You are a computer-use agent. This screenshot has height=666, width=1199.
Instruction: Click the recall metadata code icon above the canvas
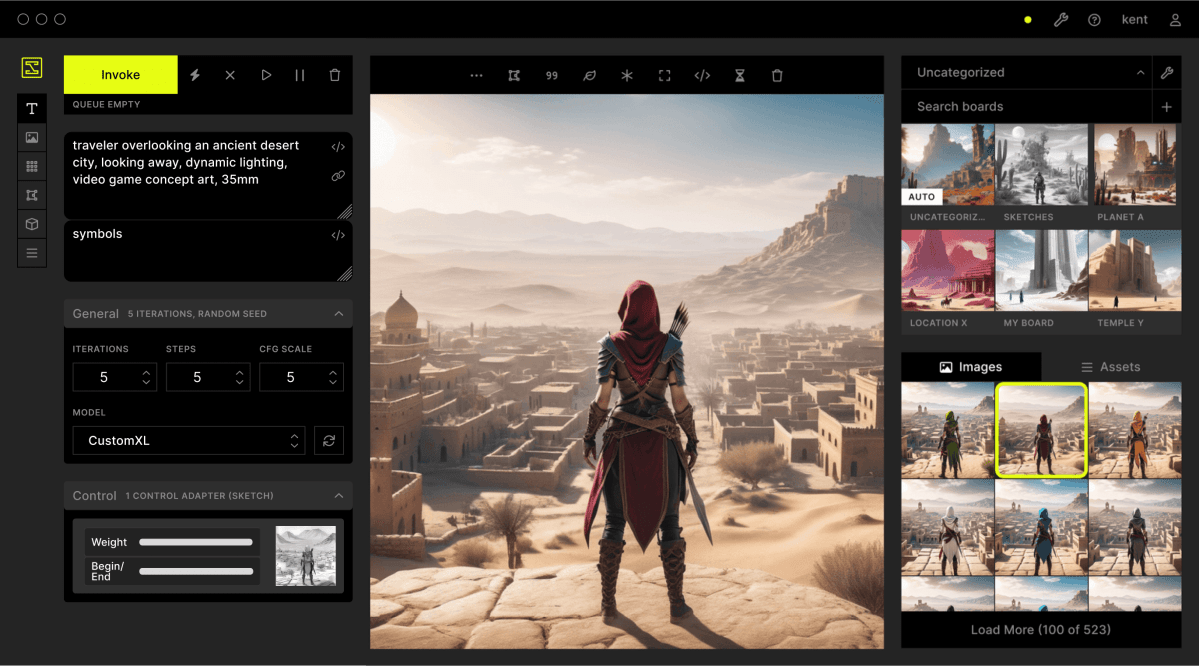[701, 75]
